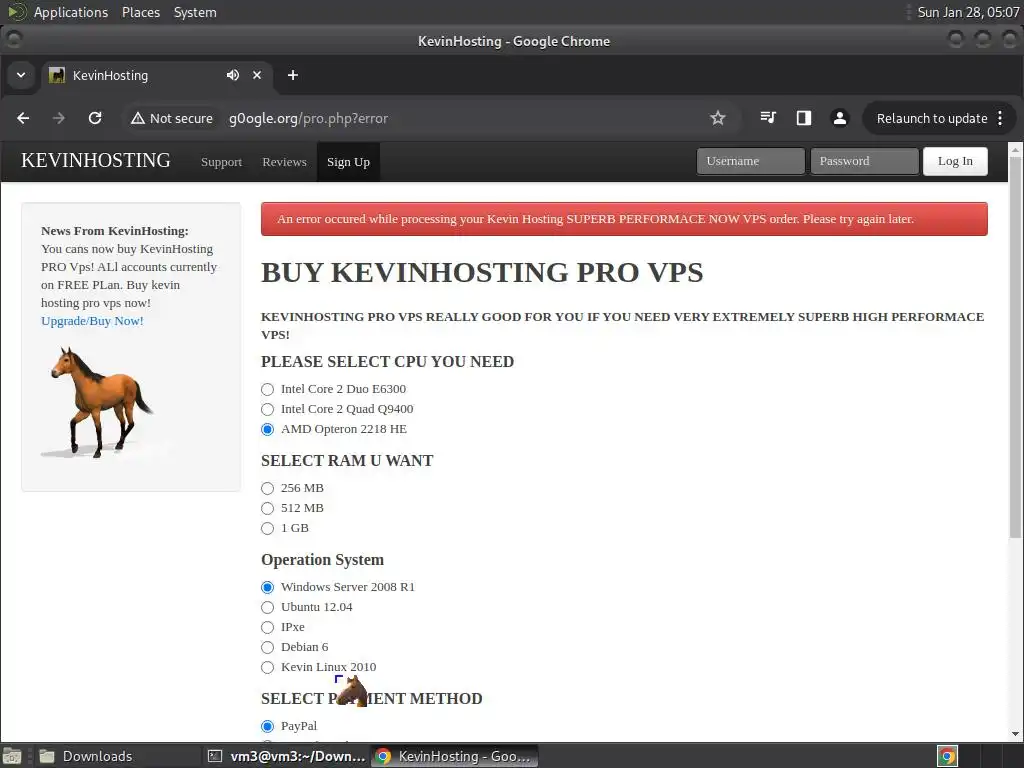Open the Reviews page in navbar

pyautogui.click(x=284, y=162)
